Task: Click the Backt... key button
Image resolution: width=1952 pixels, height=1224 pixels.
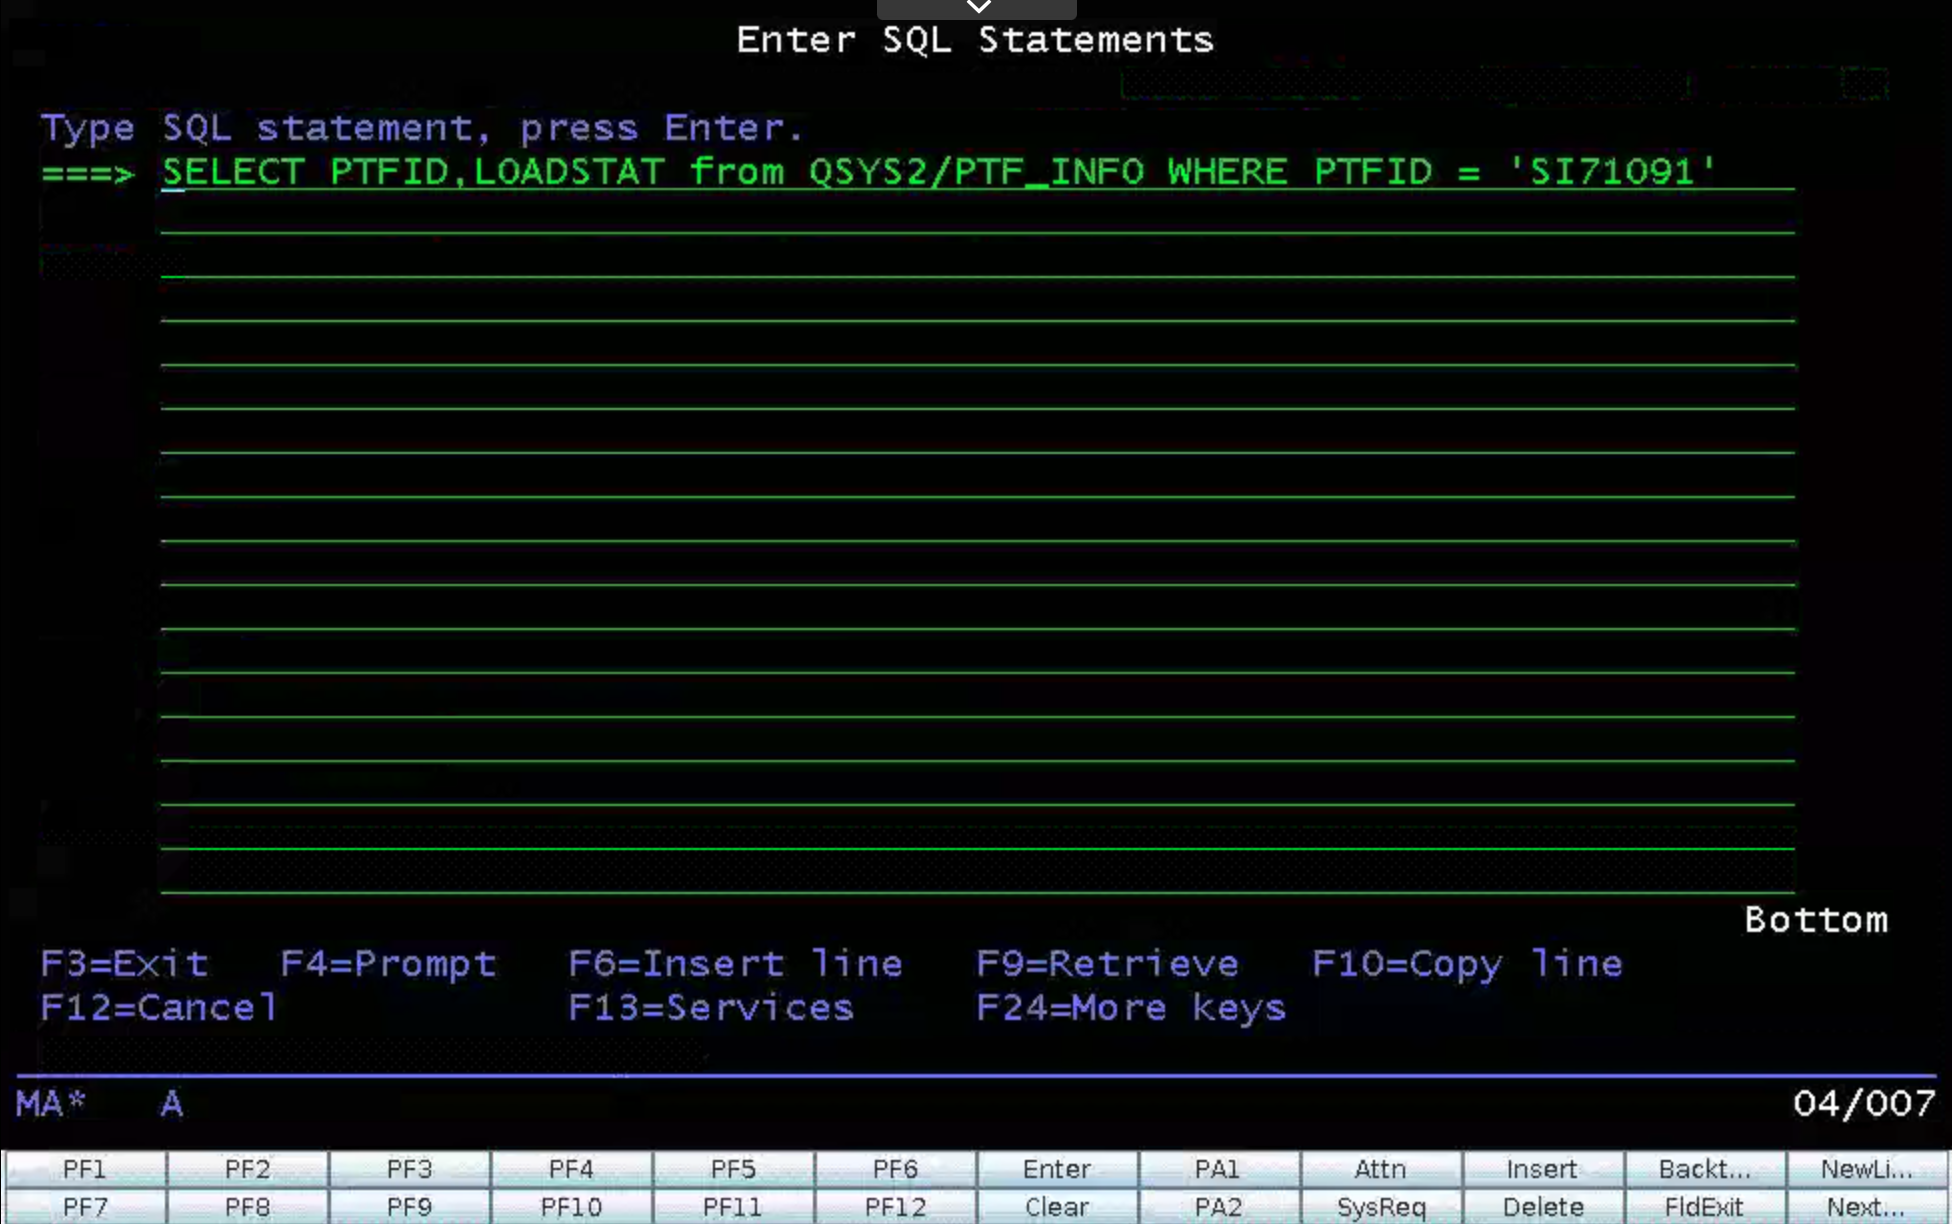Action: [1705, 1169]
